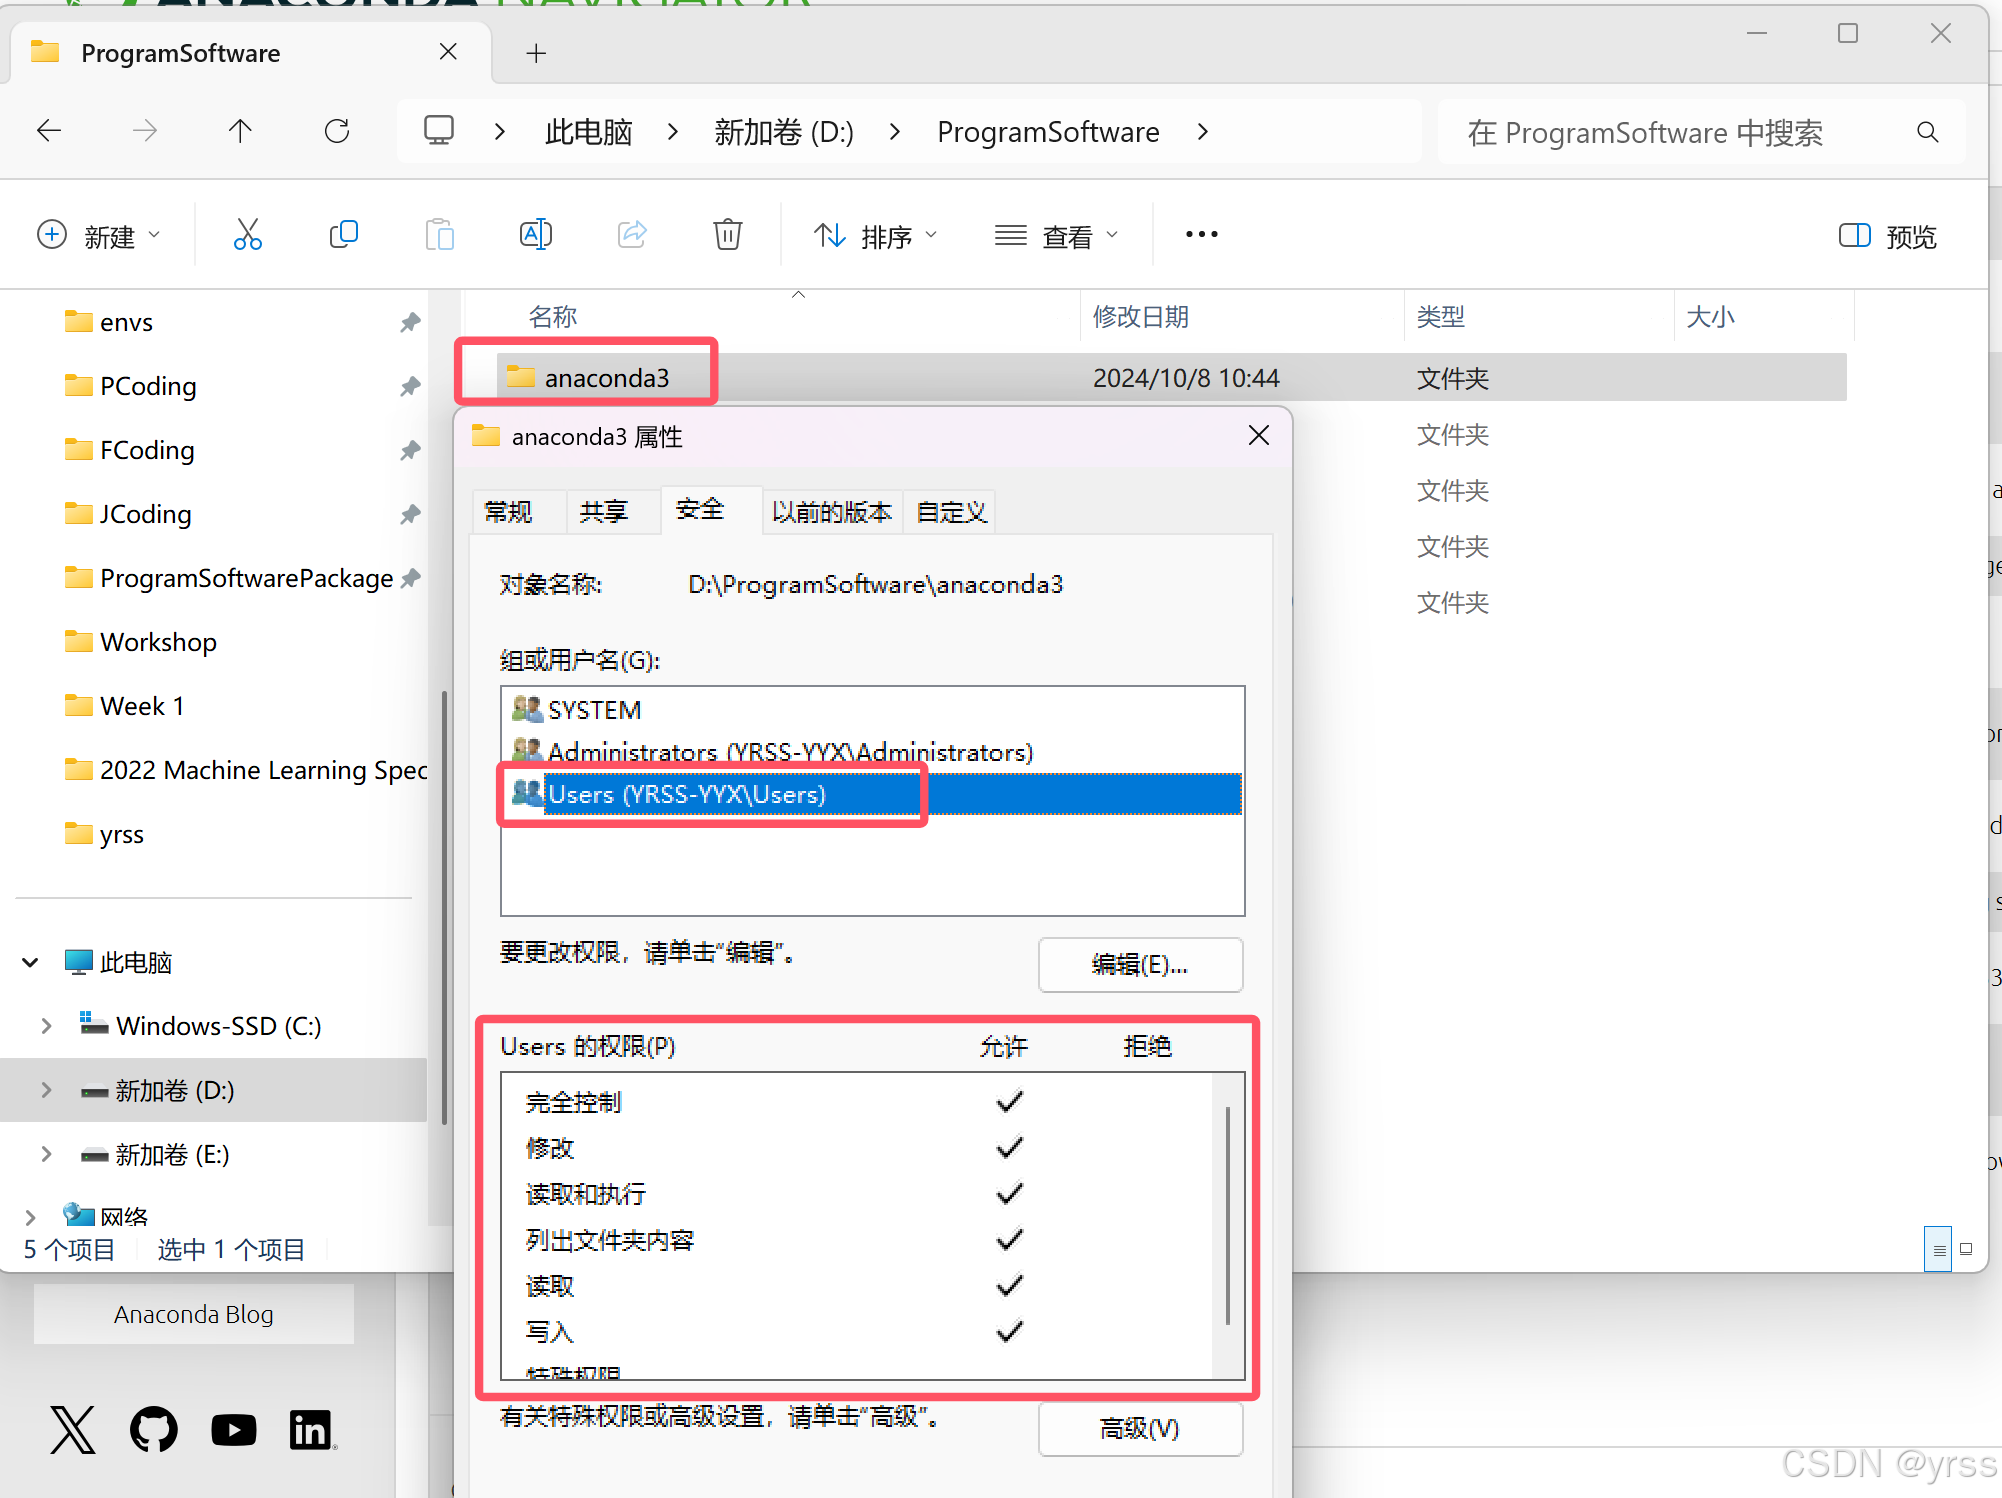Open the Sort dropdown menu
The image size is (2002, 1498).
tap(875, 236)
